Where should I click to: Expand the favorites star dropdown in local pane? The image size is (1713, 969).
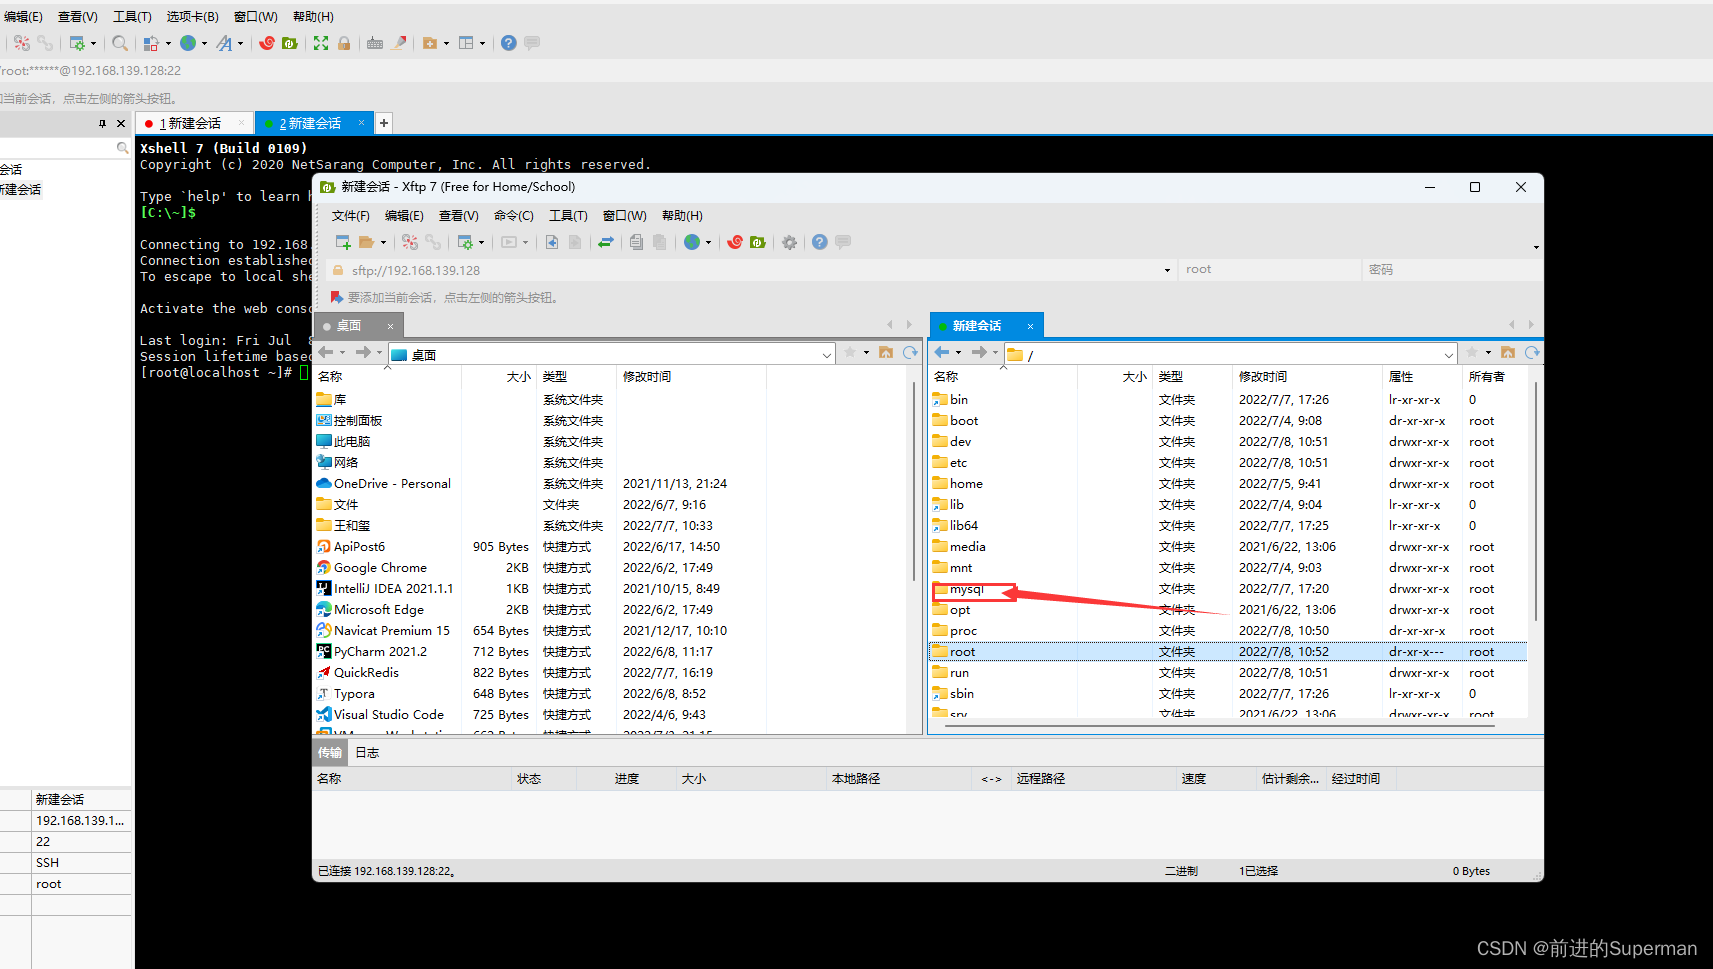pos(866,352)
